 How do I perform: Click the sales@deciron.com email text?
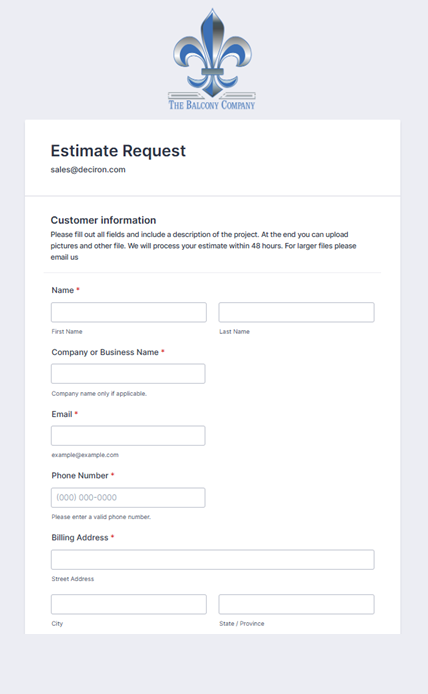88,170
